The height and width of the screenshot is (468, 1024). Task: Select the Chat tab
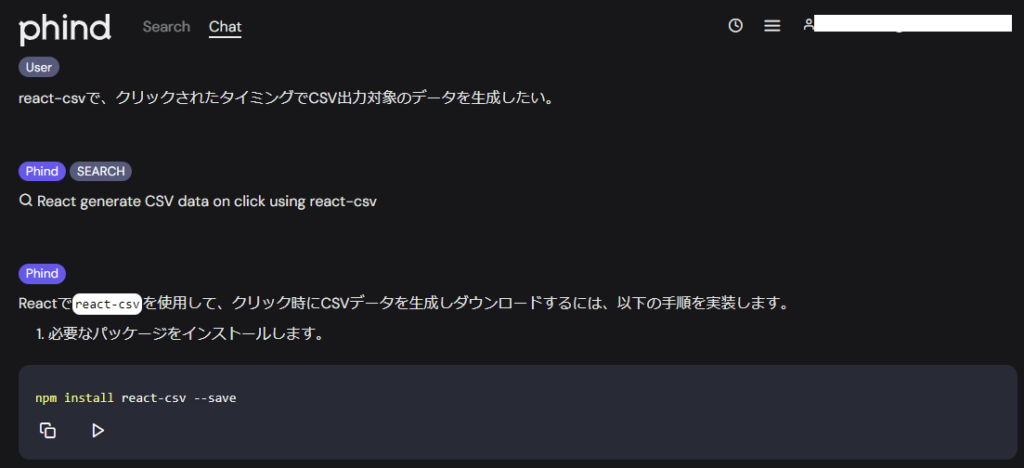click(x=225, y=27)
